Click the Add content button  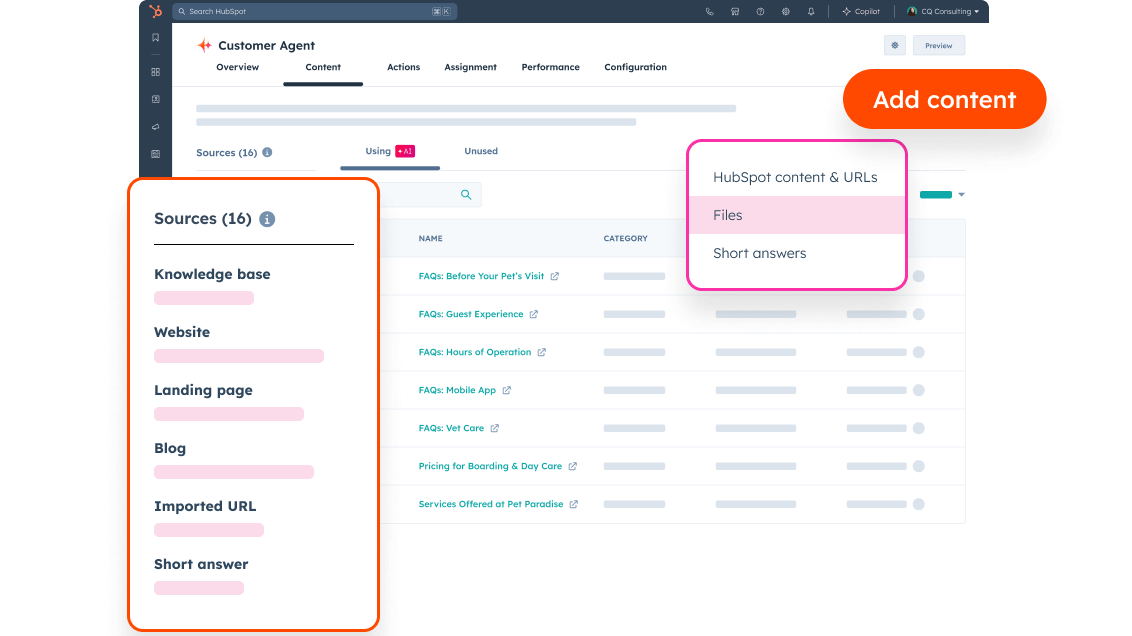pyautogui.click(x=944, y=99)
